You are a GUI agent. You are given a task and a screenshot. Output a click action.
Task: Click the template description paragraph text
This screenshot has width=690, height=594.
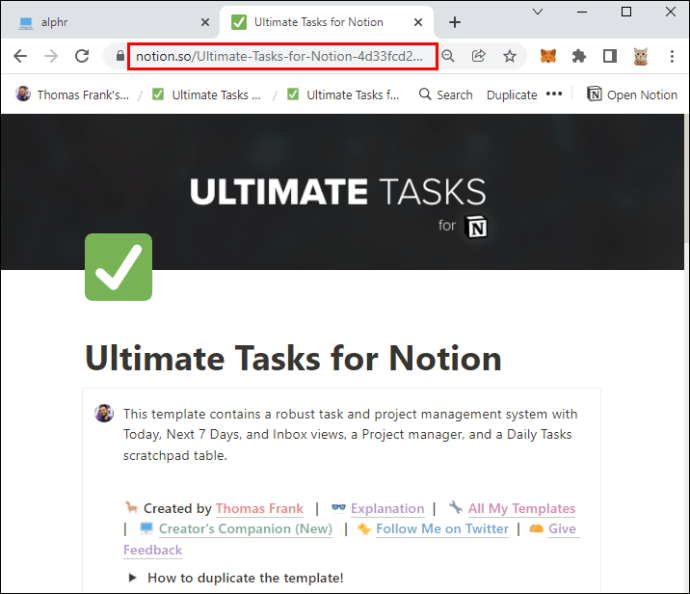pyautogui.click(x=350, y=435)
